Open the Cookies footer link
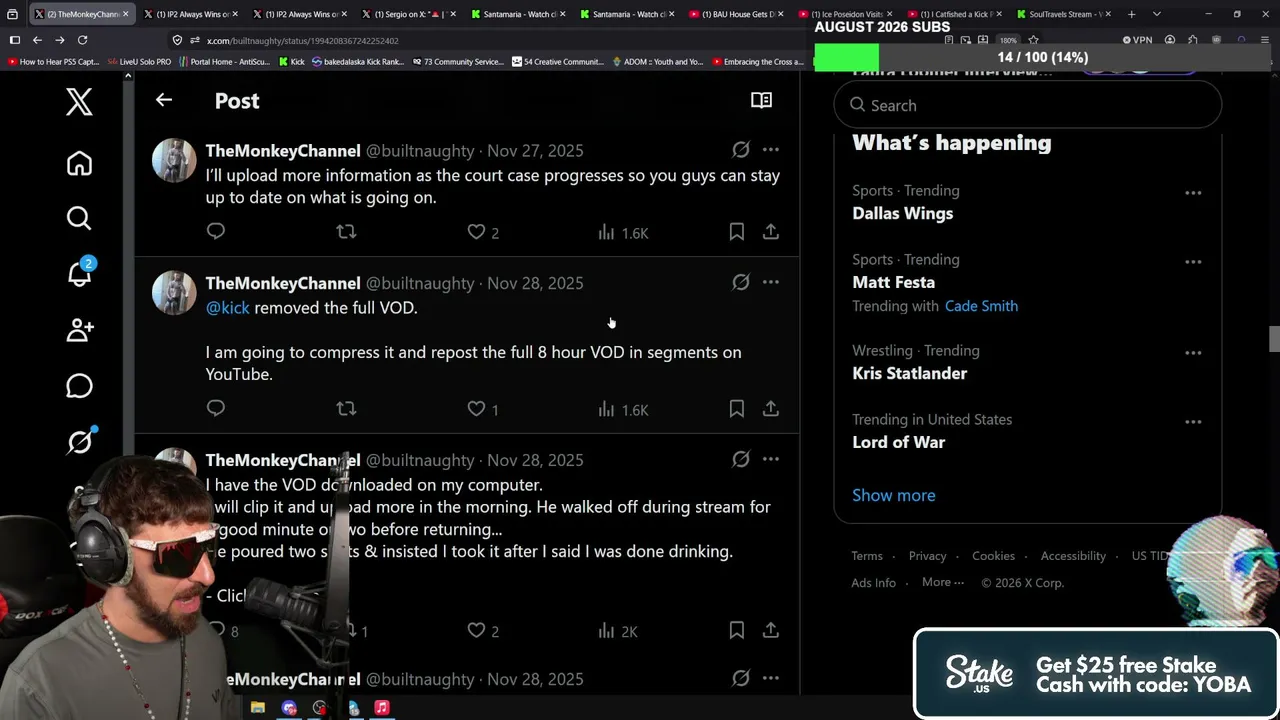1280x720 pixels. [x=993, y=556]
